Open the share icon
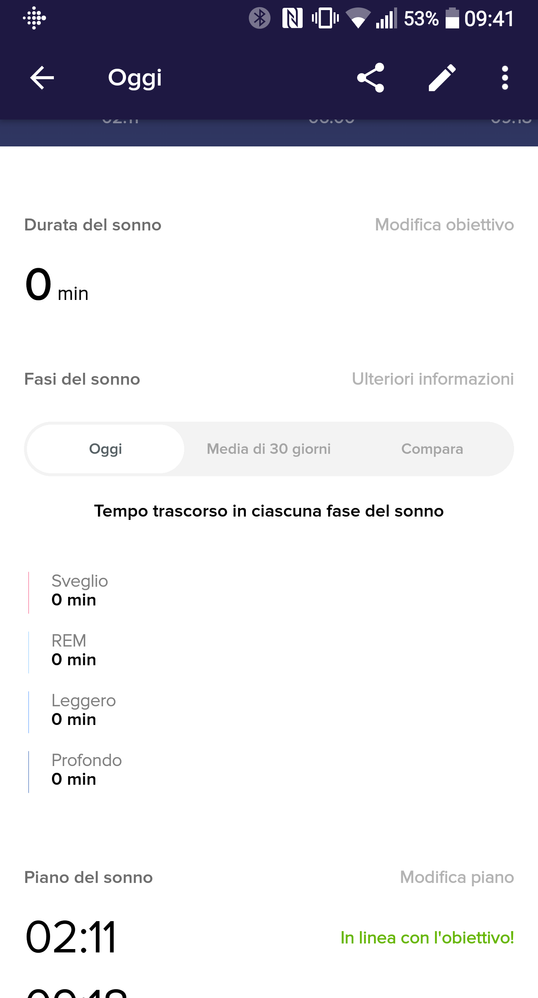The image size is (538, 998). pyautogui.click(x=371, y=78)
